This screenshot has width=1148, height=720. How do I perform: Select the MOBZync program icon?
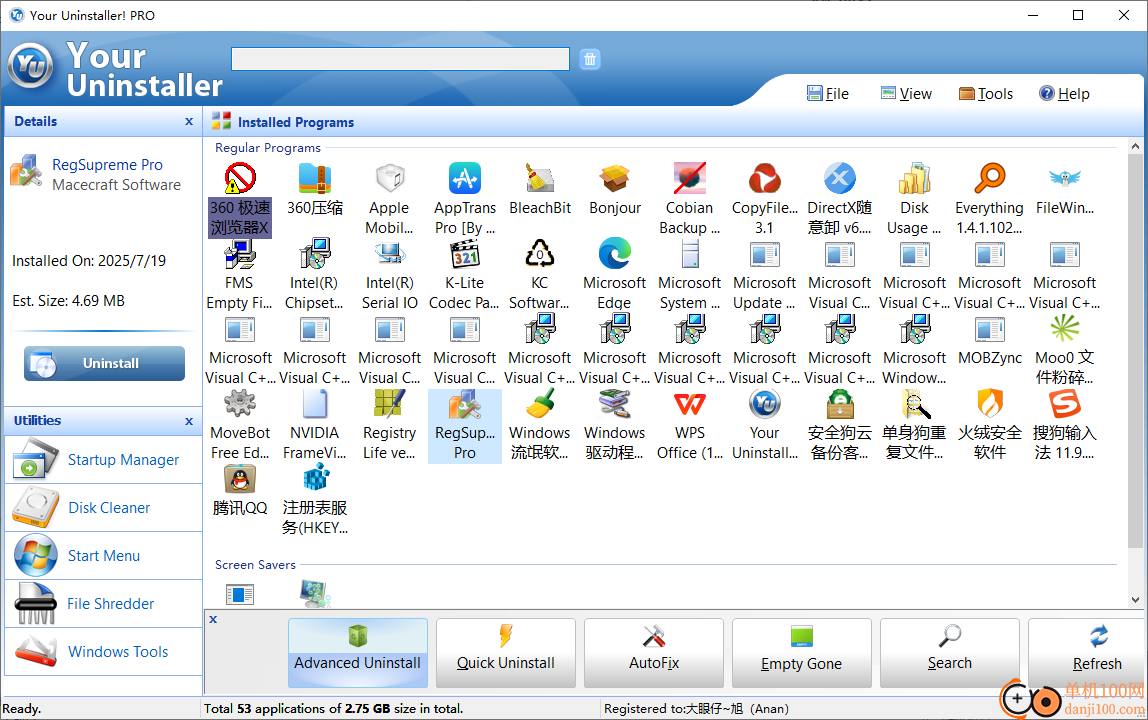[990, 330]
